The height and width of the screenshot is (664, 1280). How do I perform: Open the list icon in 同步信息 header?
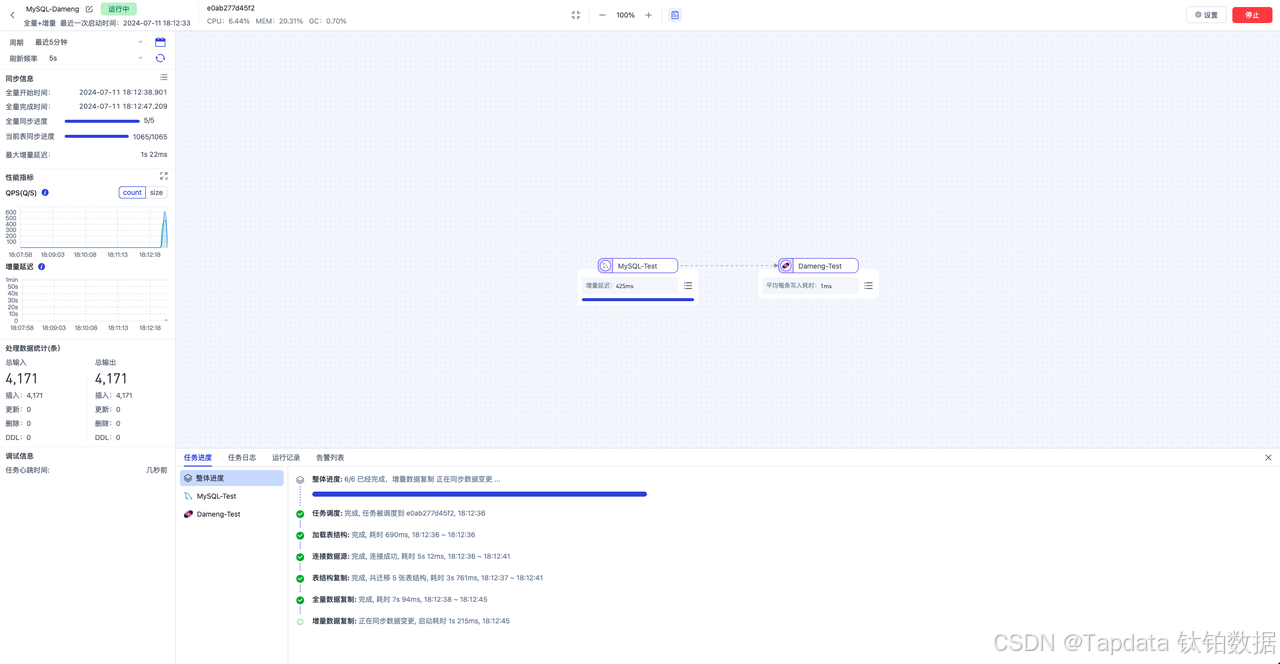[164, 77]
